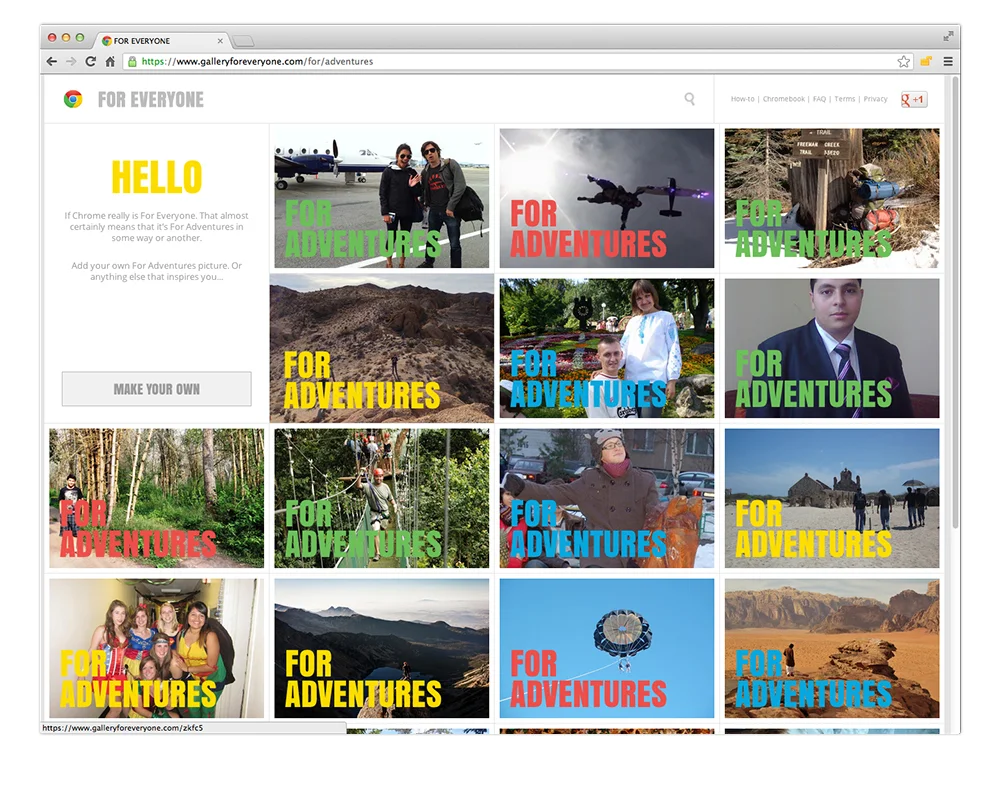Open the How-to link
1000x789 pixels.
[x=742, y=99]
